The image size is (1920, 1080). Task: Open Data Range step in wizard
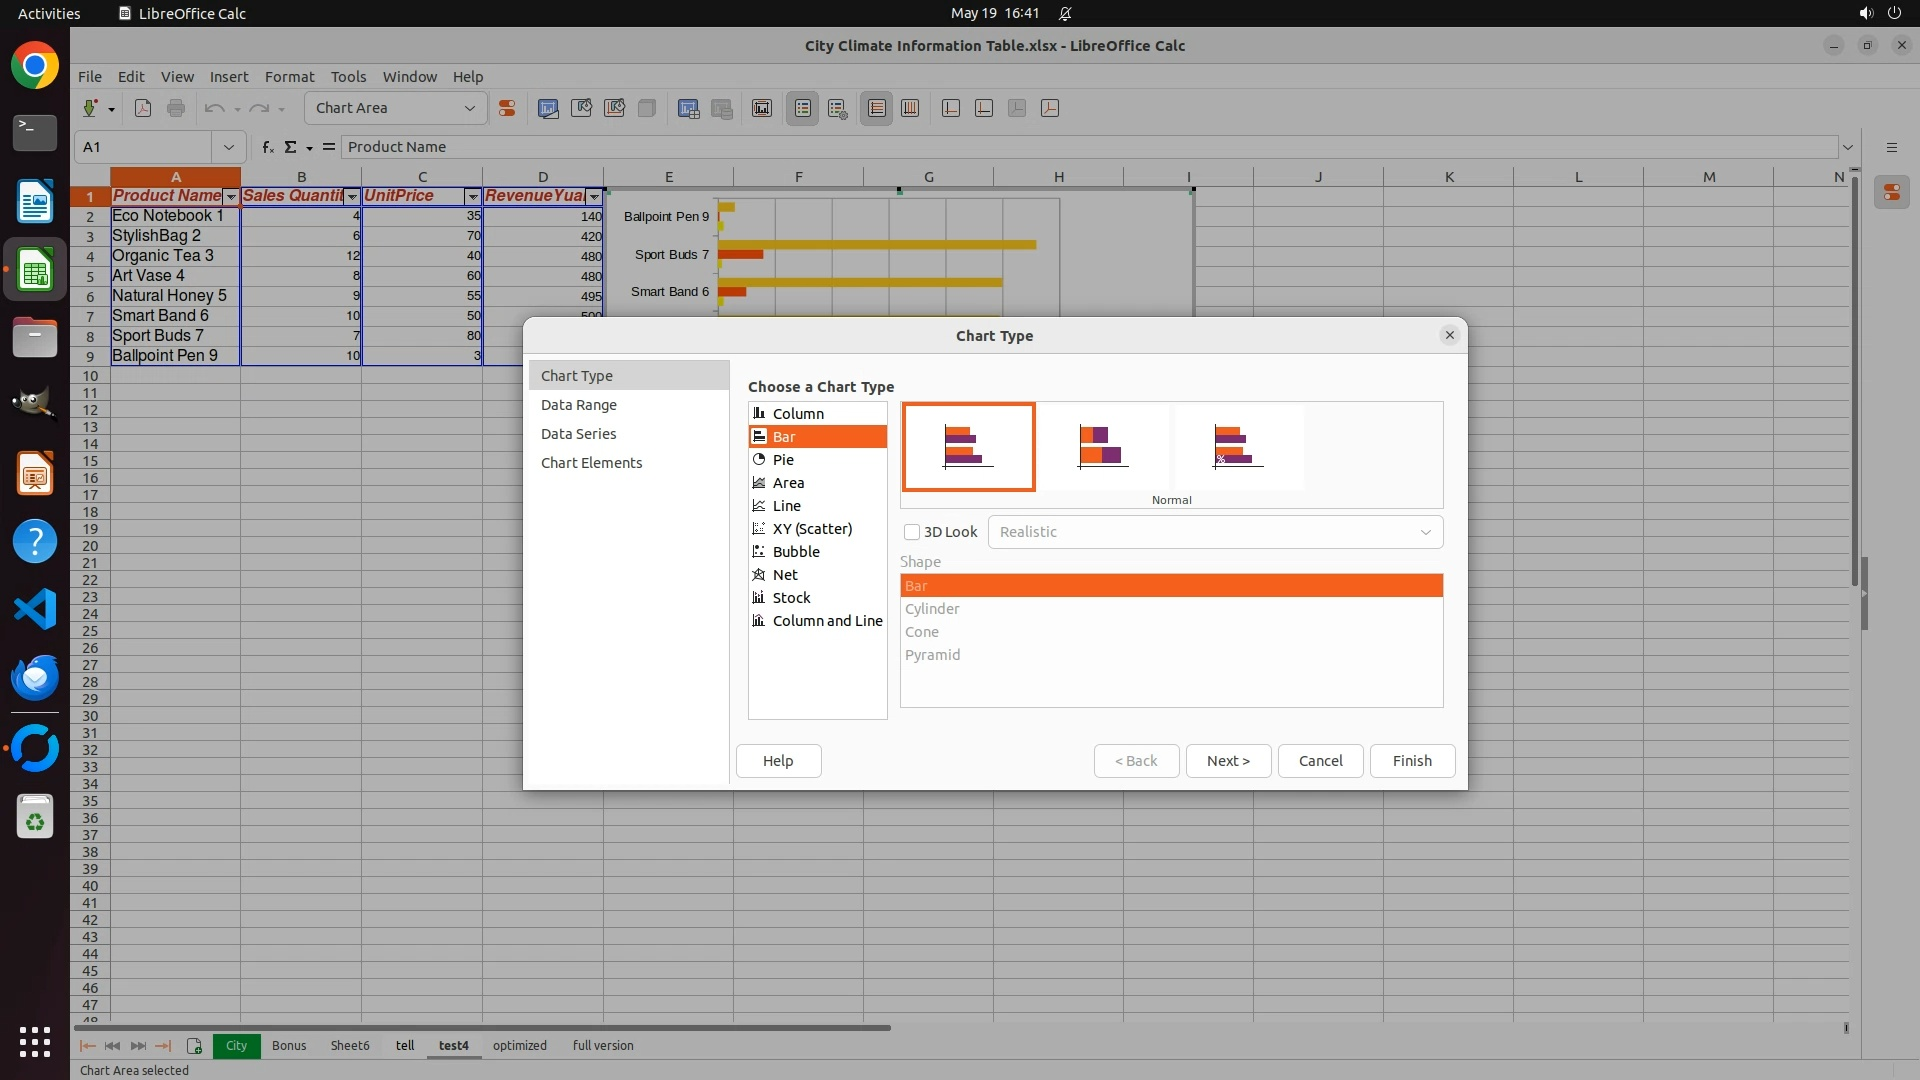[x=579, y=405]
